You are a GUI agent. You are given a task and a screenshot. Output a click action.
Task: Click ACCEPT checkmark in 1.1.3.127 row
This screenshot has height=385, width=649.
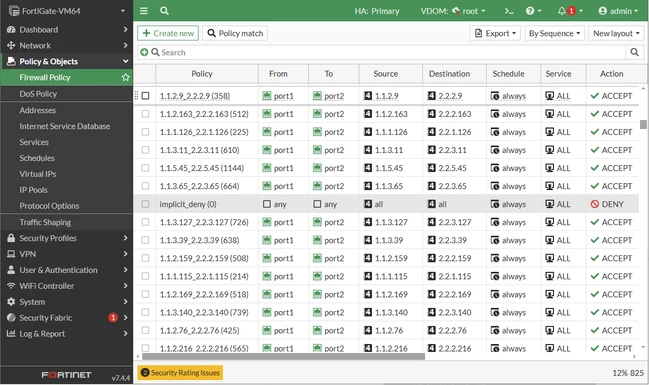coord(595,222)
